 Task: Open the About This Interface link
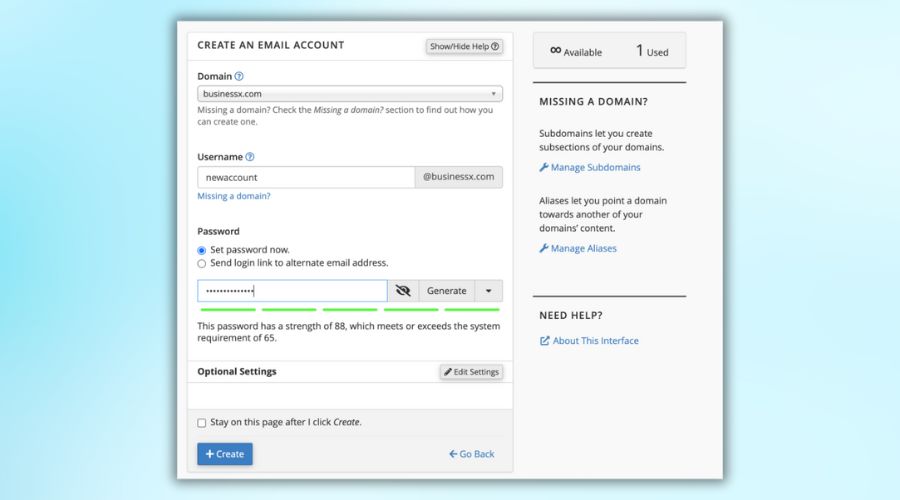(595, 340)
